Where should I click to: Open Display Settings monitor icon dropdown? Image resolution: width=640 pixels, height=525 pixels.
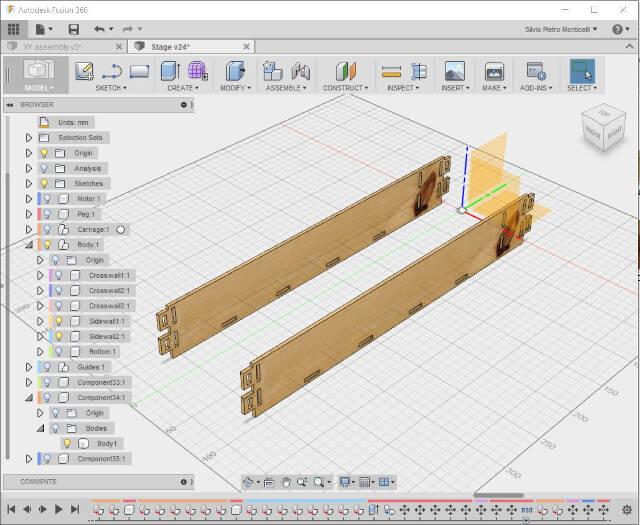pos(347,482)
